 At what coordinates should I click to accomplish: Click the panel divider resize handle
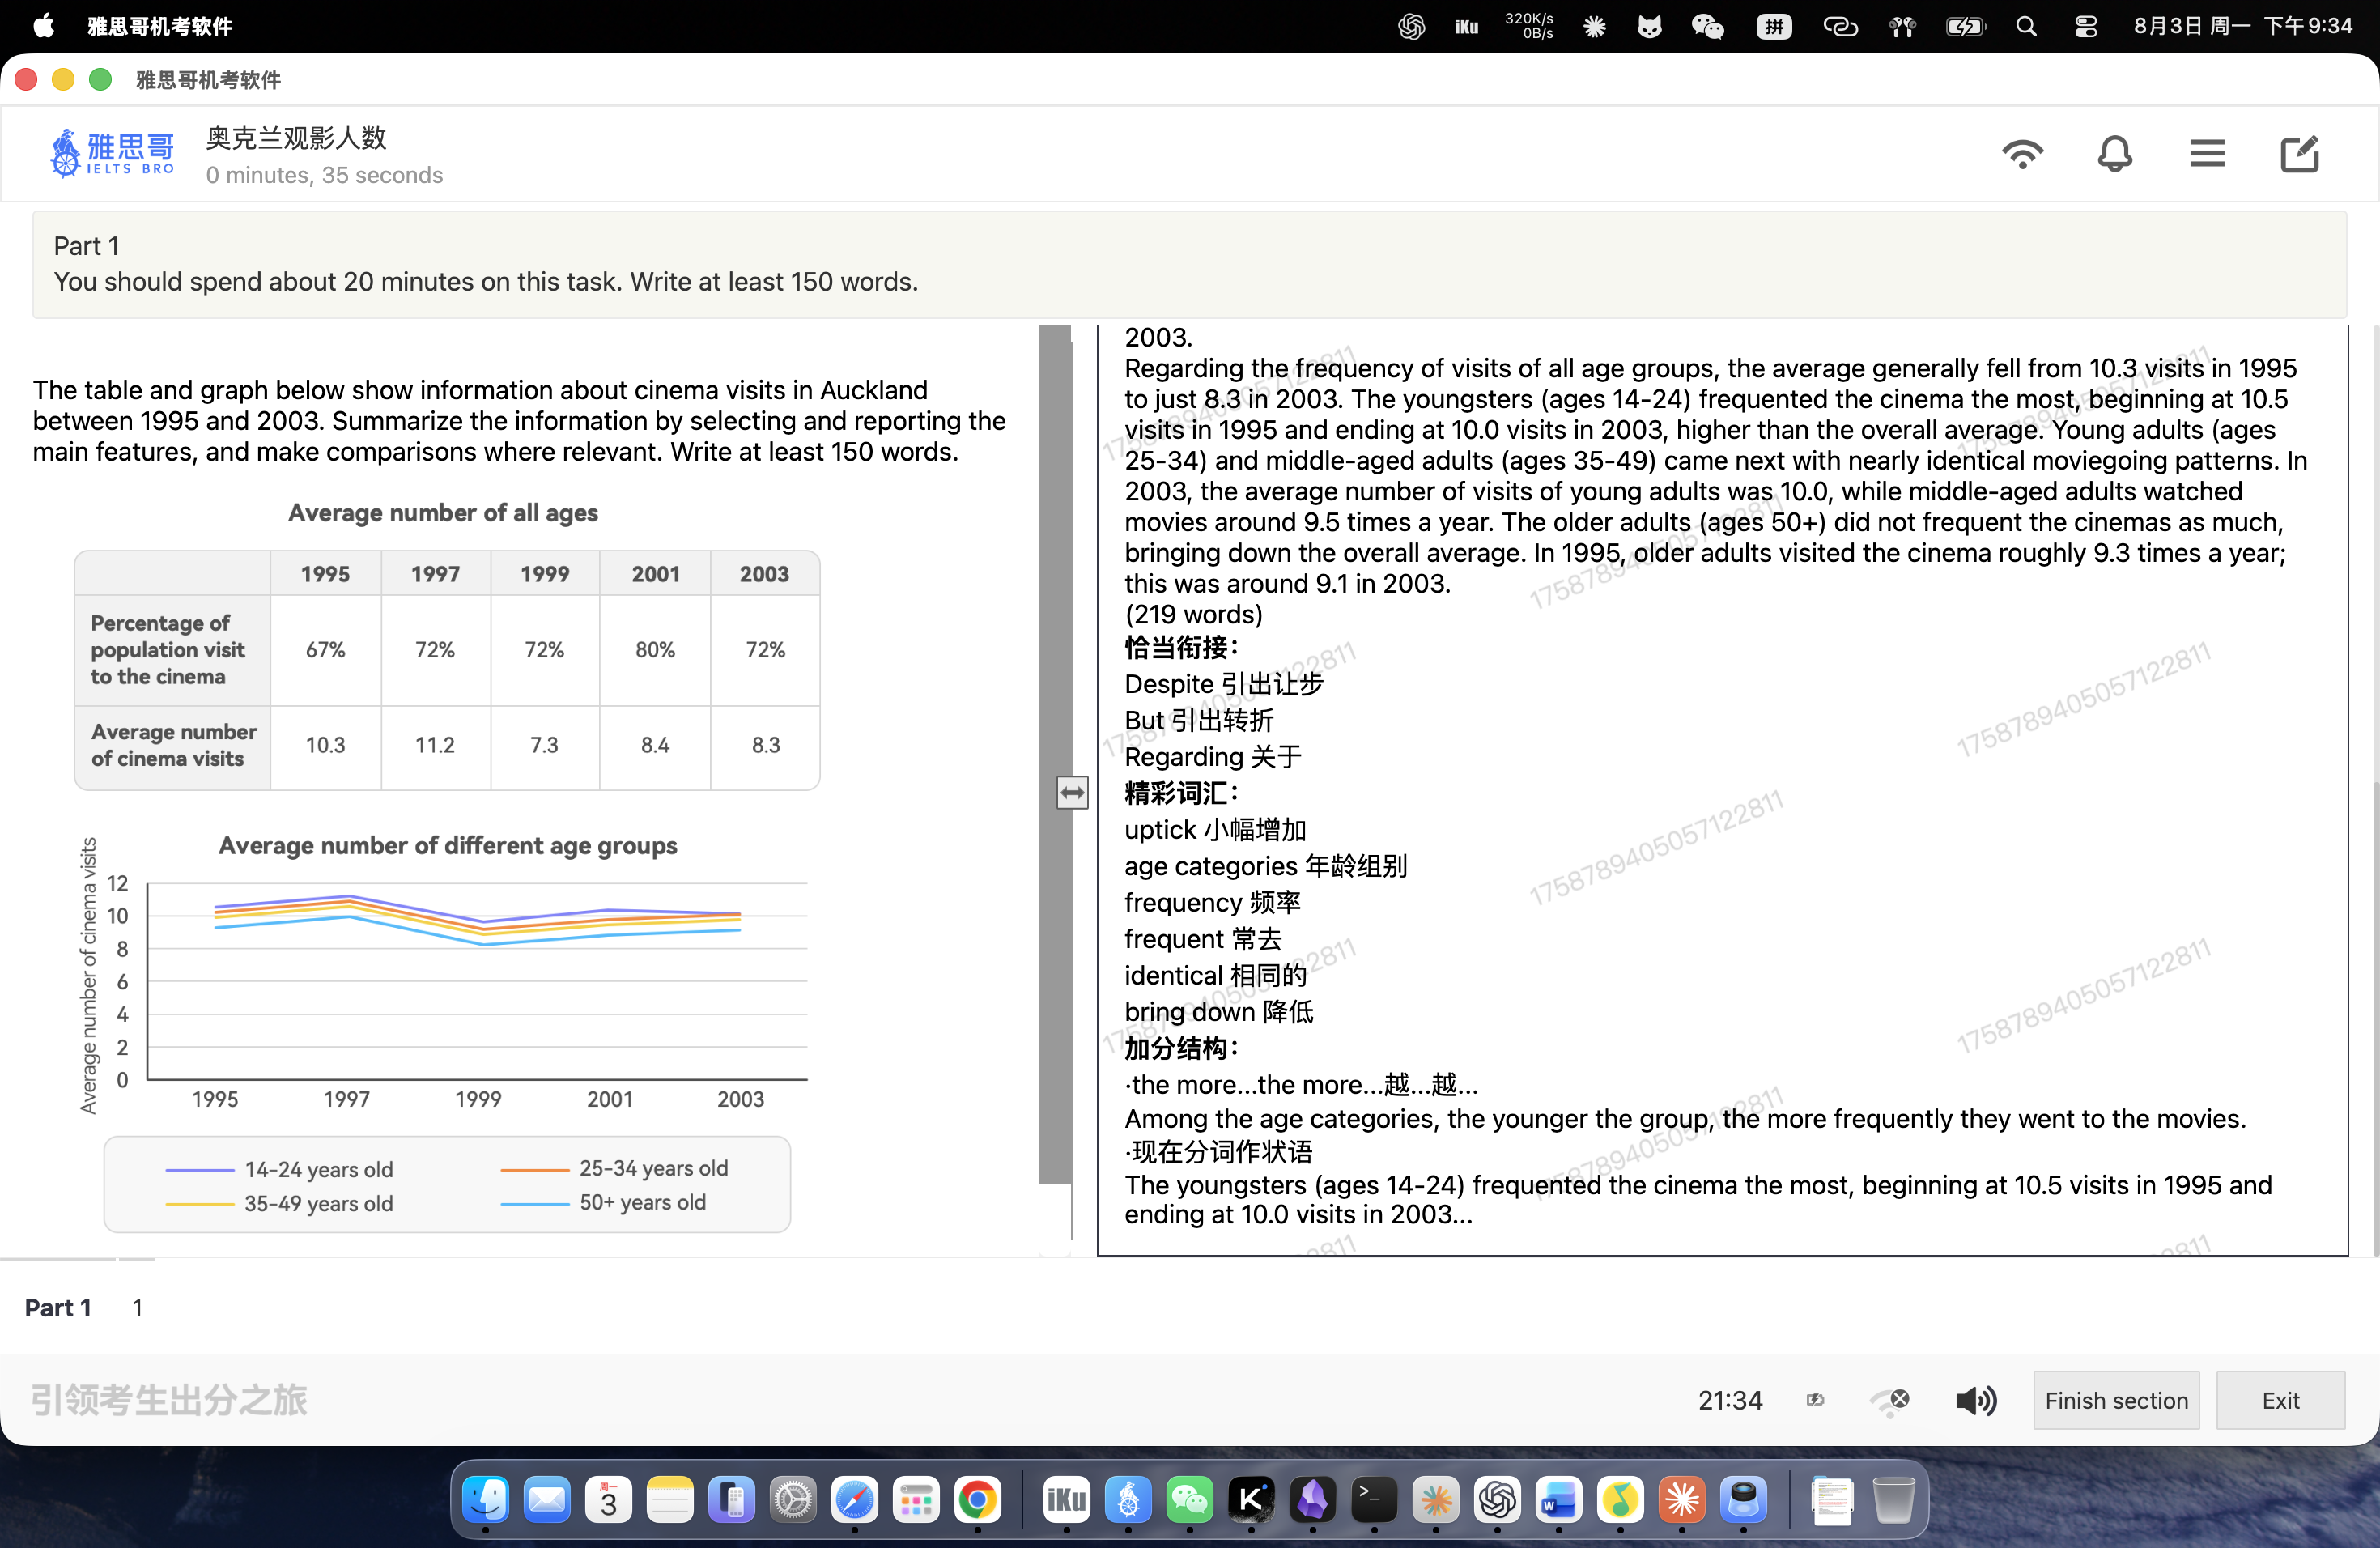[x=1072, y=793]
